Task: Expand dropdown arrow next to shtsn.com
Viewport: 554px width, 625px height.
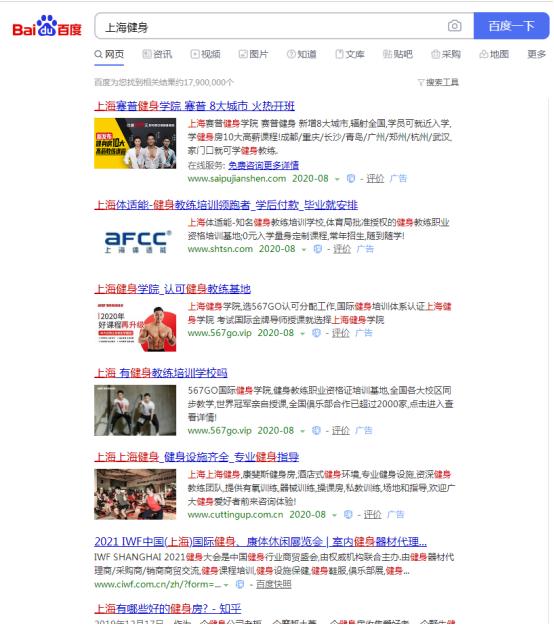Action: point(304,250)
